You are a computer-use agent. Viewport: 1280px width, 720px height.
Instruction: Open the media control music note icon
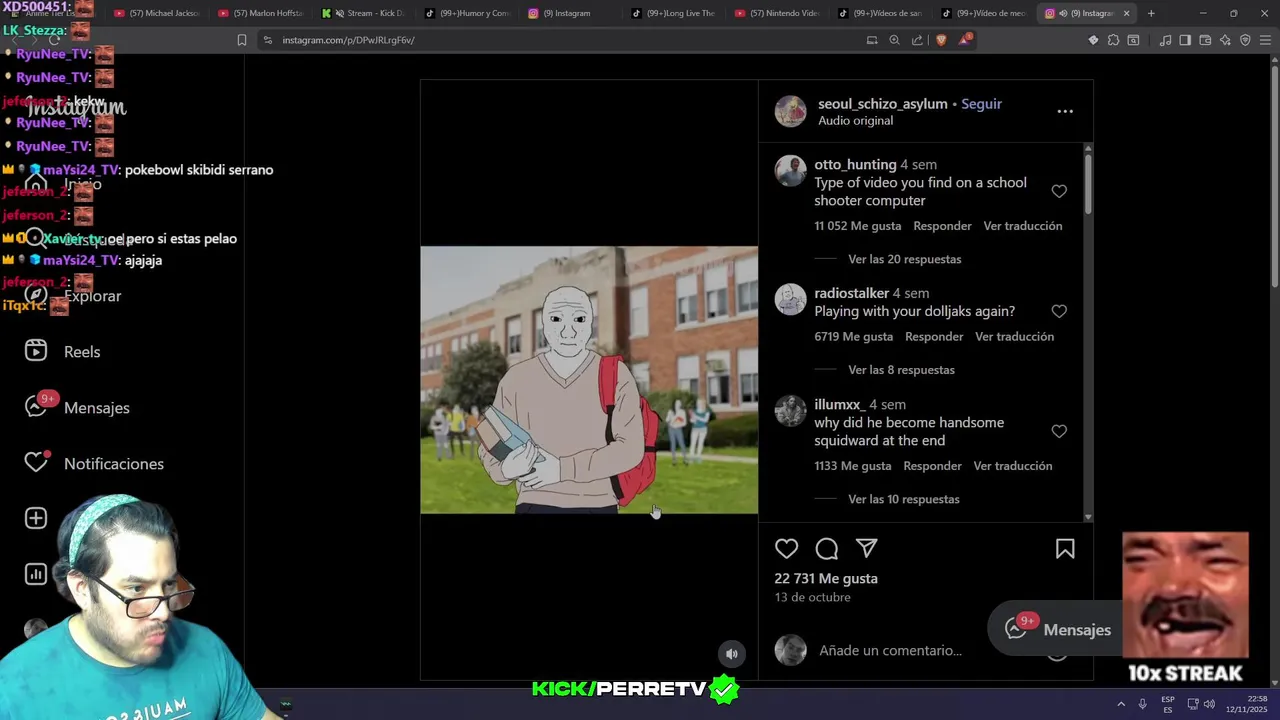point(1165,40)
